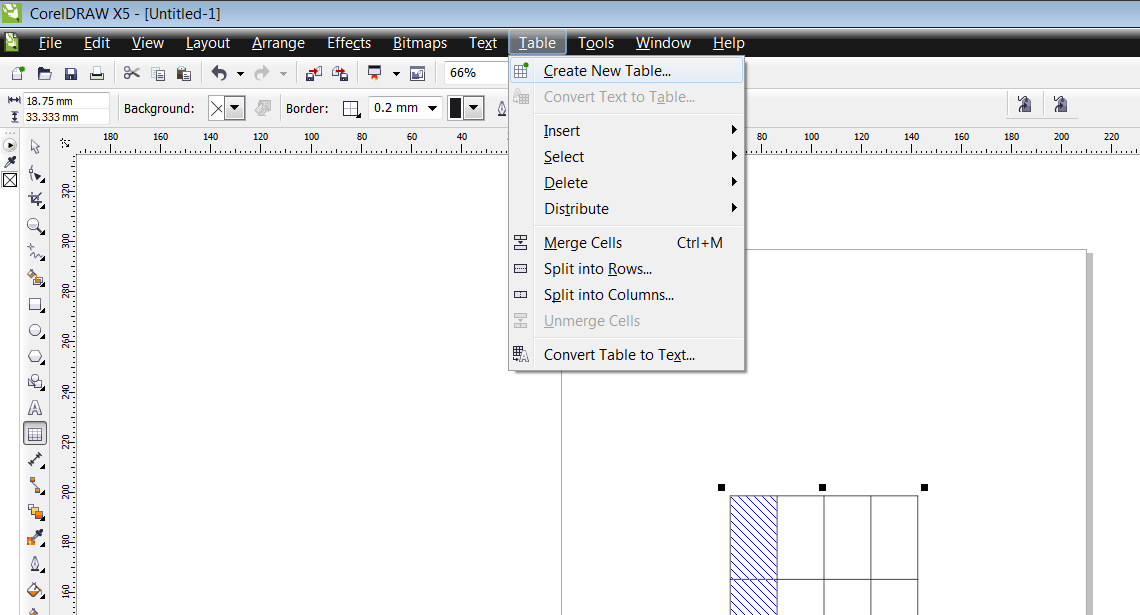Choose Split into Rows menu item

pos(627,269)
